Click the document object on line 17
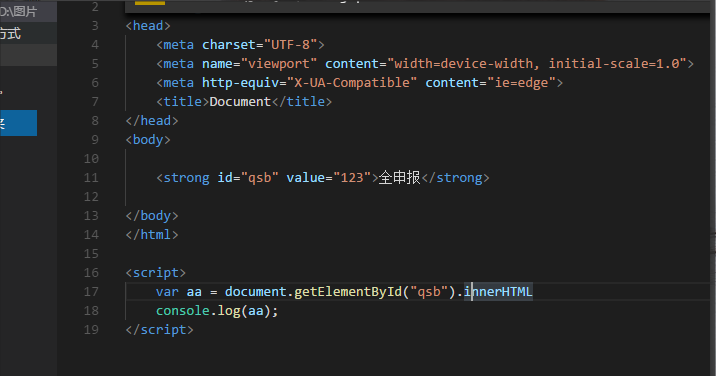 click(256, 292)
